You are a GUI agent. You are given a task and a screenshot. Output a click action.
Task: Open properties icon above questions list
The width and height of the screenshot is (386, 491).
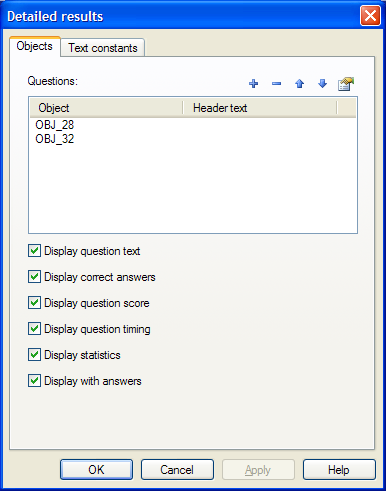point(346,84)
